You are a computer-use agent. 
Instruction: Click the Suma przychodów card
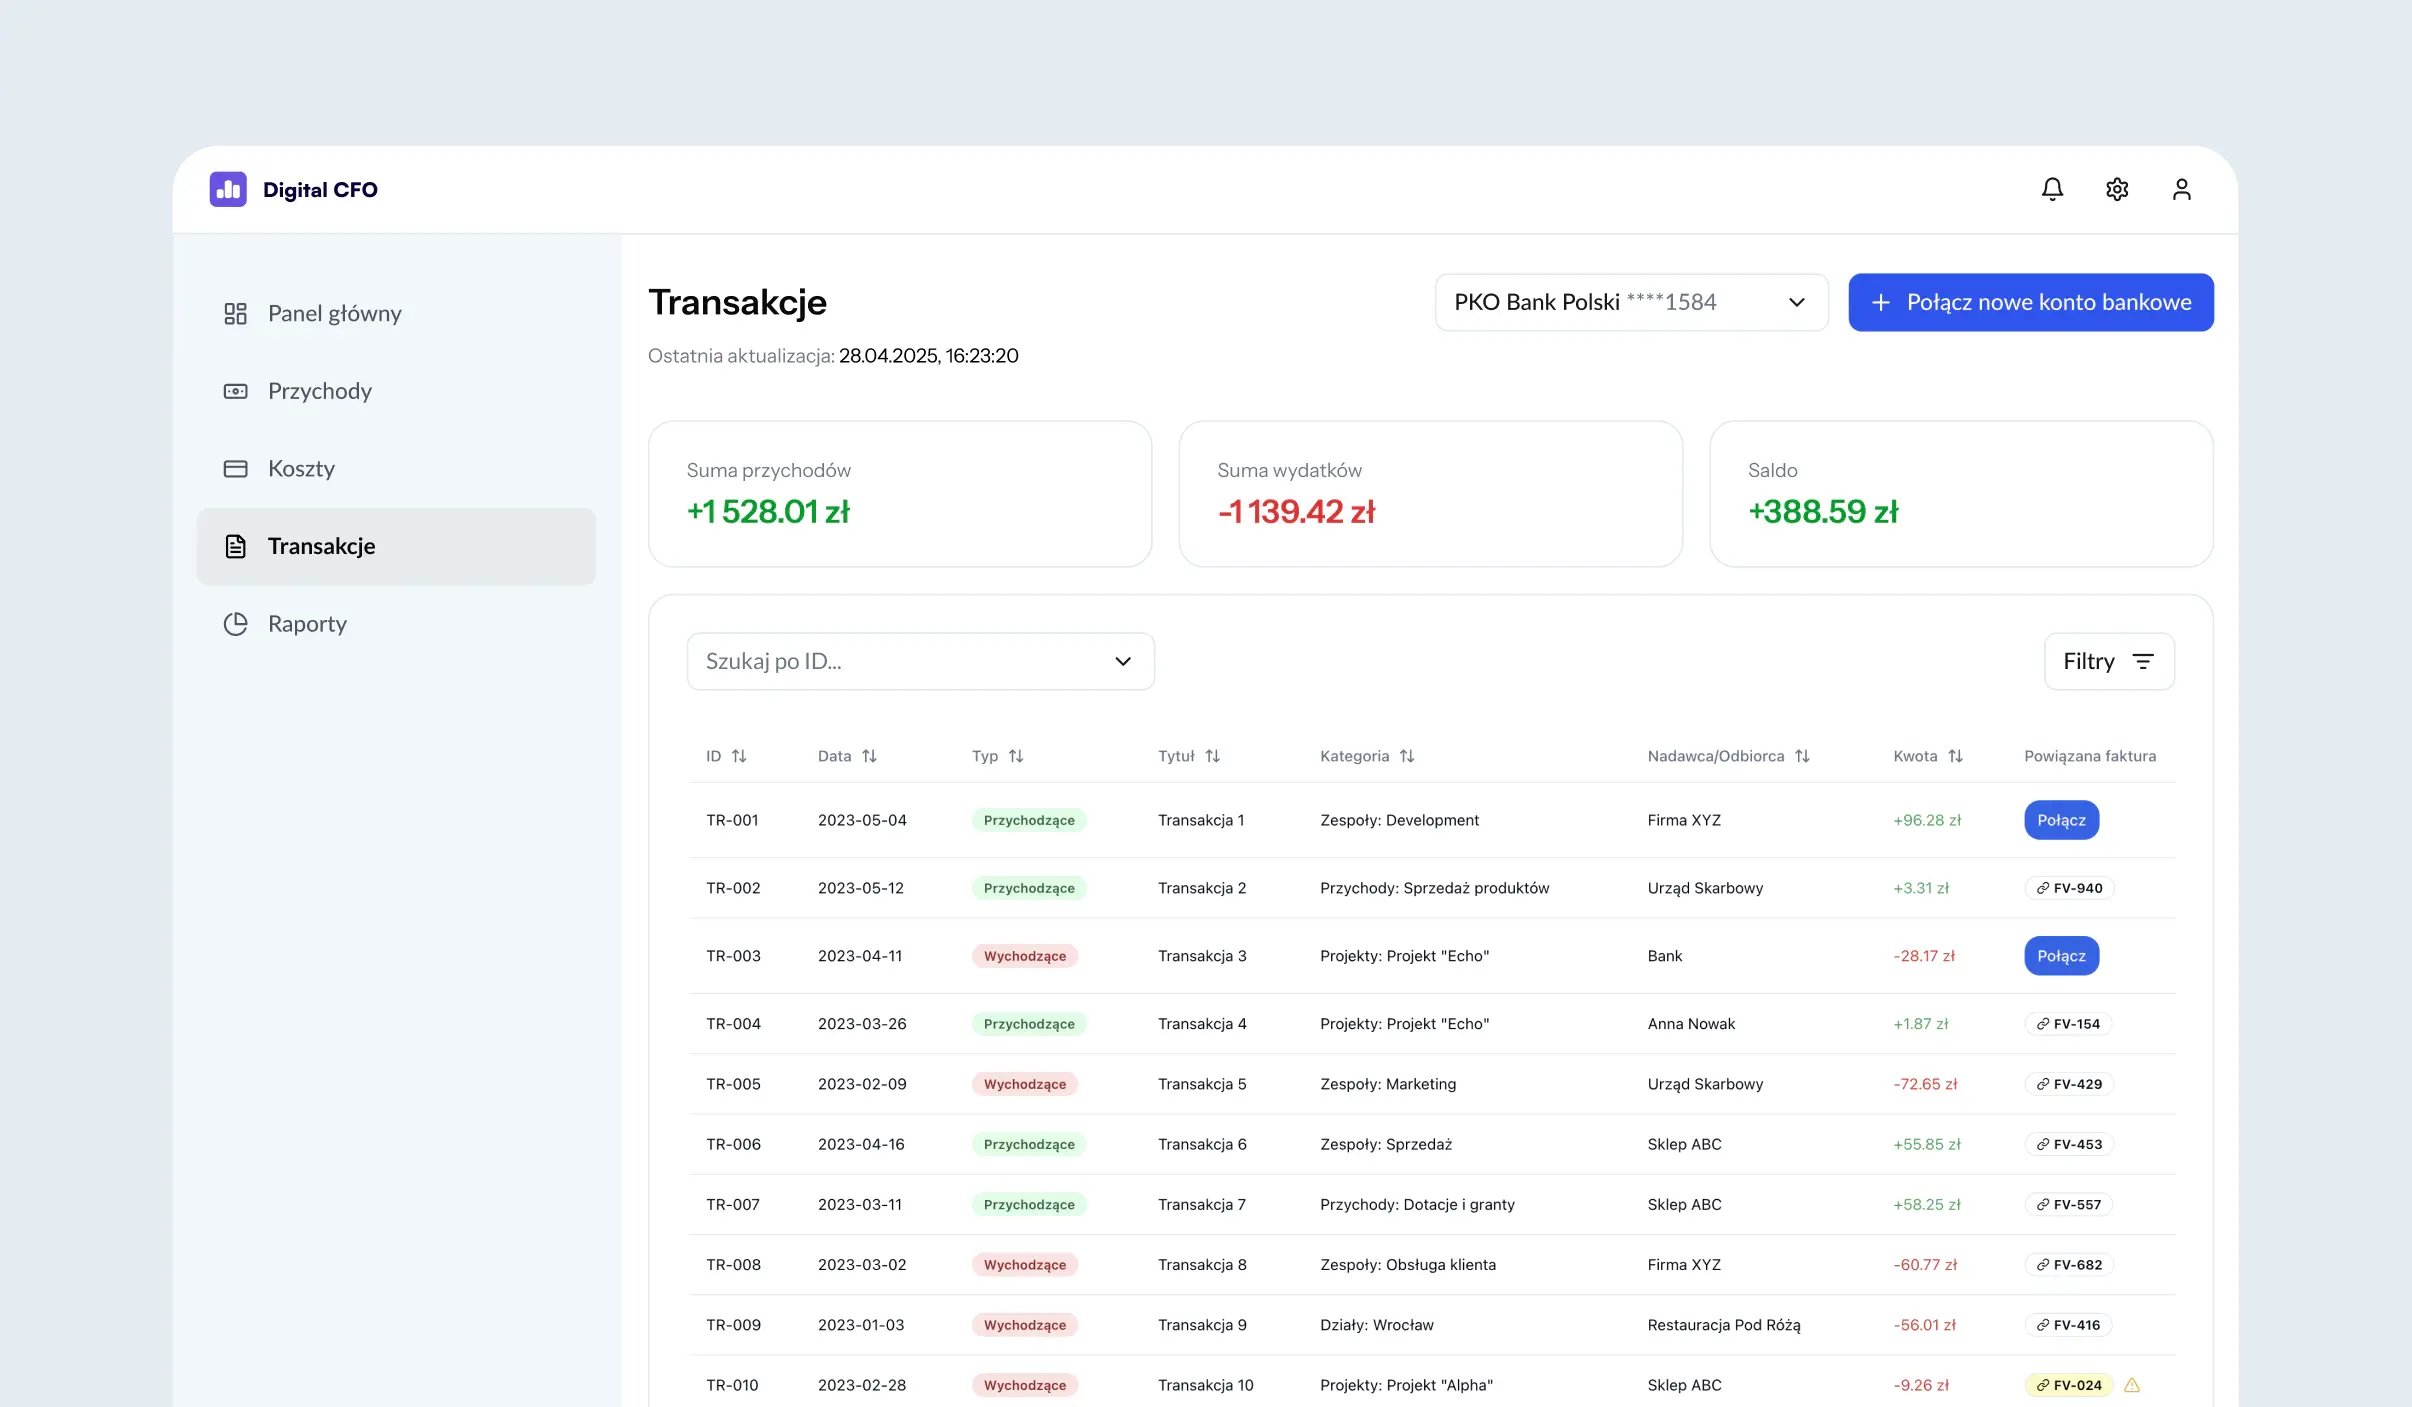(900, 494)
